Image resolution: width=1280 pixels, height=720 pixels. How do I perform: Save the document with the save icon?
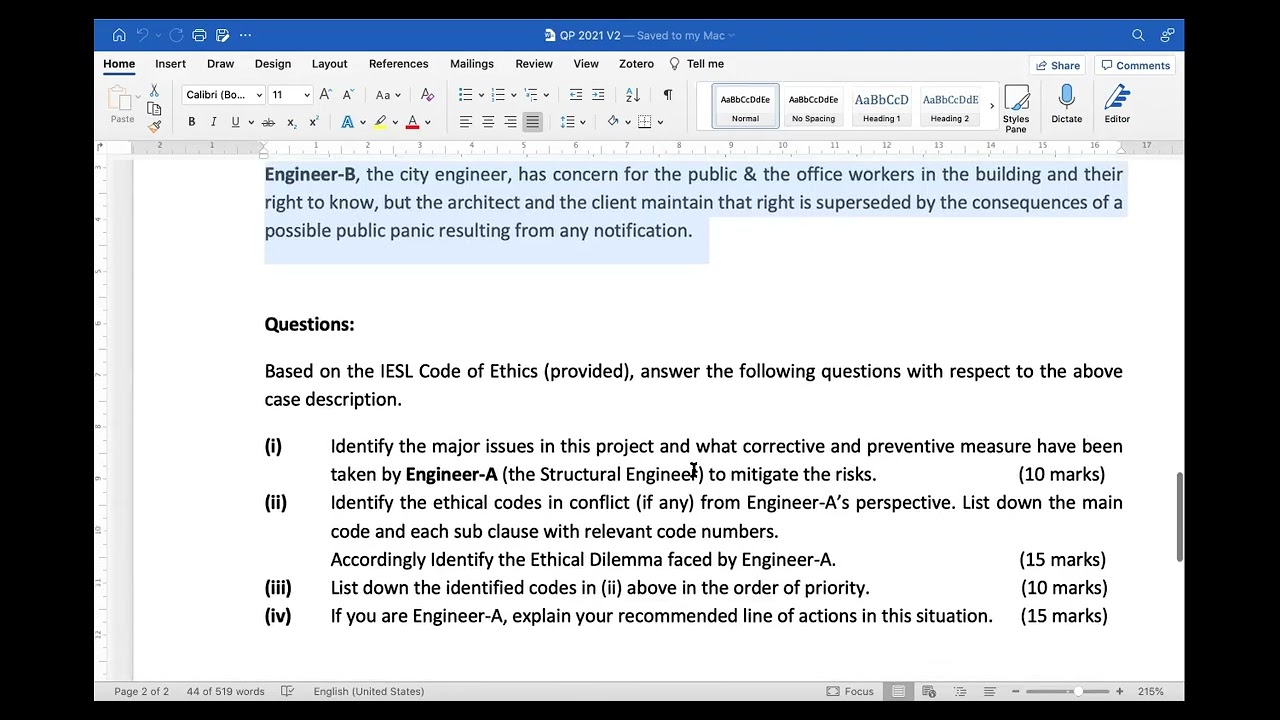[222, 35]
